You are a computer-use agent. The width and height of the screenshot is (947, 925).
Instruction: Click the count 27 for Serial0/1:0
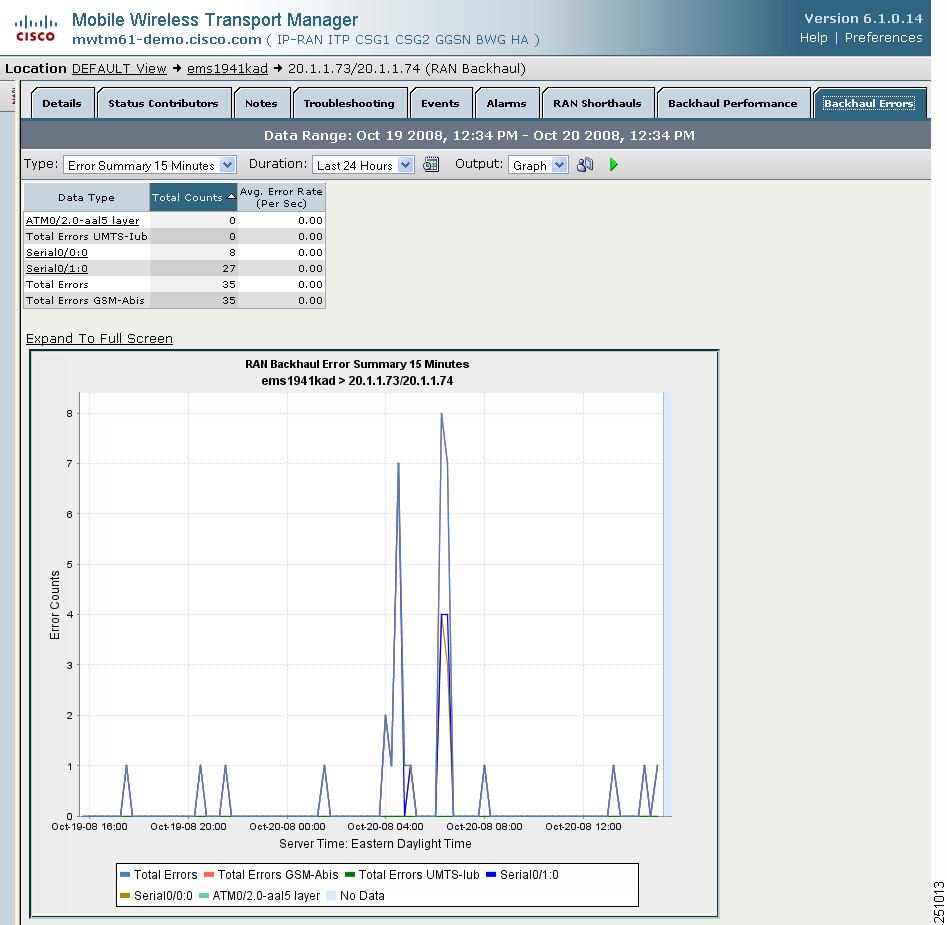tap(229, 269)
